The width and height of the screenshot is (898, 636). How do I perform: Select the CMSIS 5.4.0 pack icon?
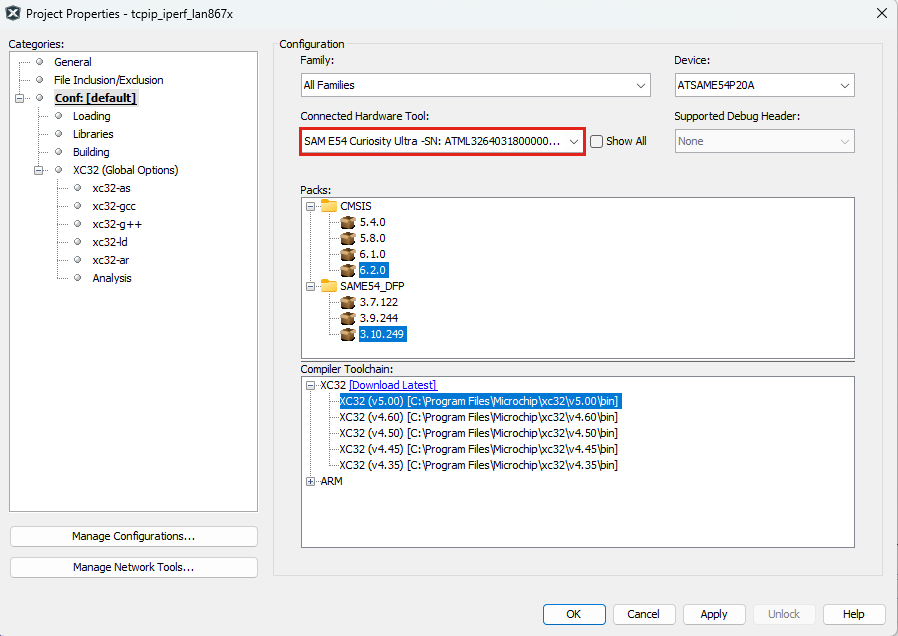click(348, 222)
